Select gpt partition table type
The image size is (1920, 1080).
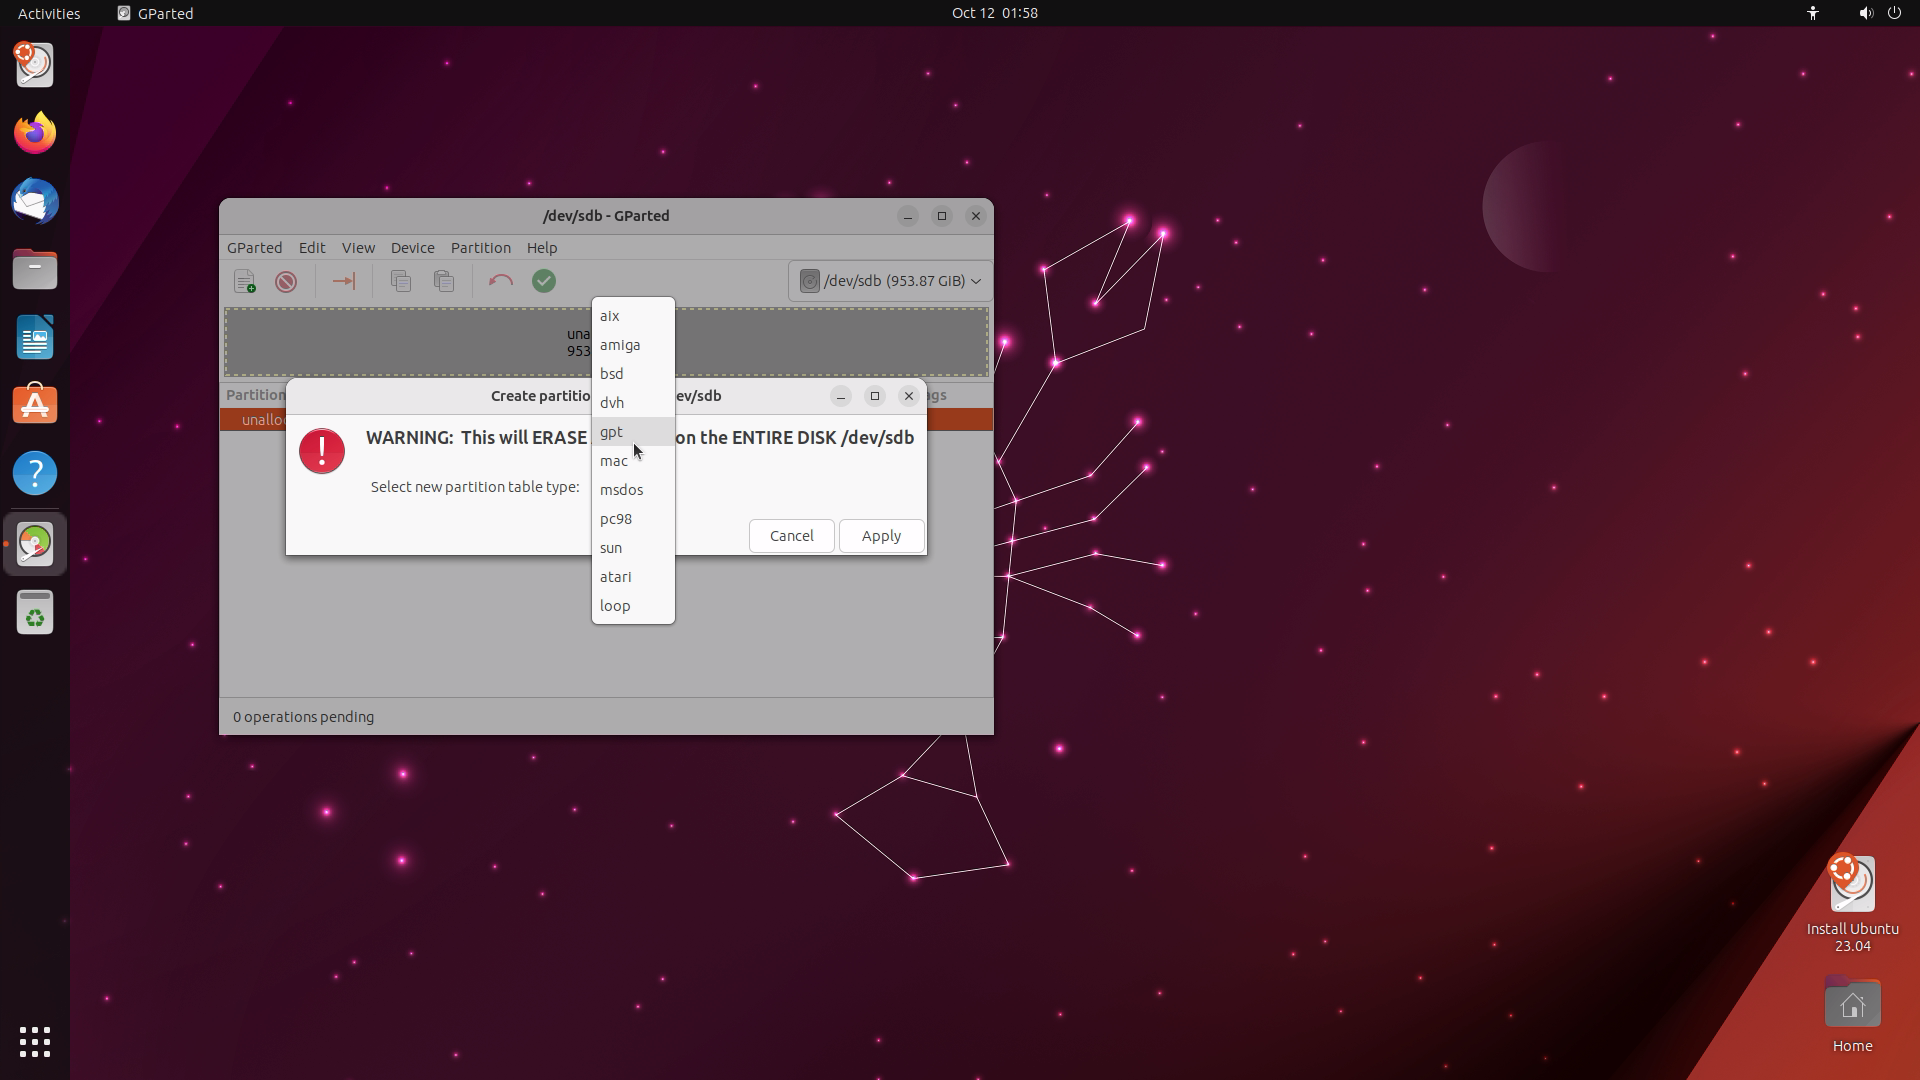633,432
